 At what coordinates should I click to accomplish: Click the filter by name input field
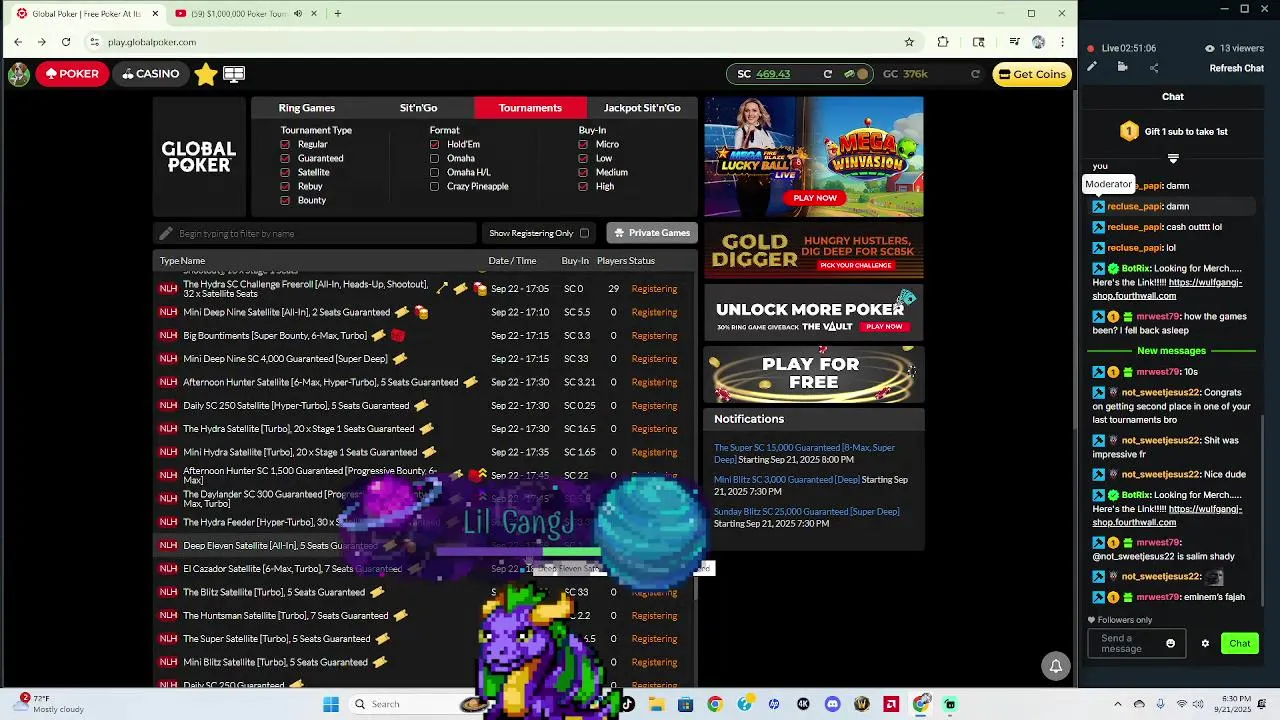pos(315,233)
